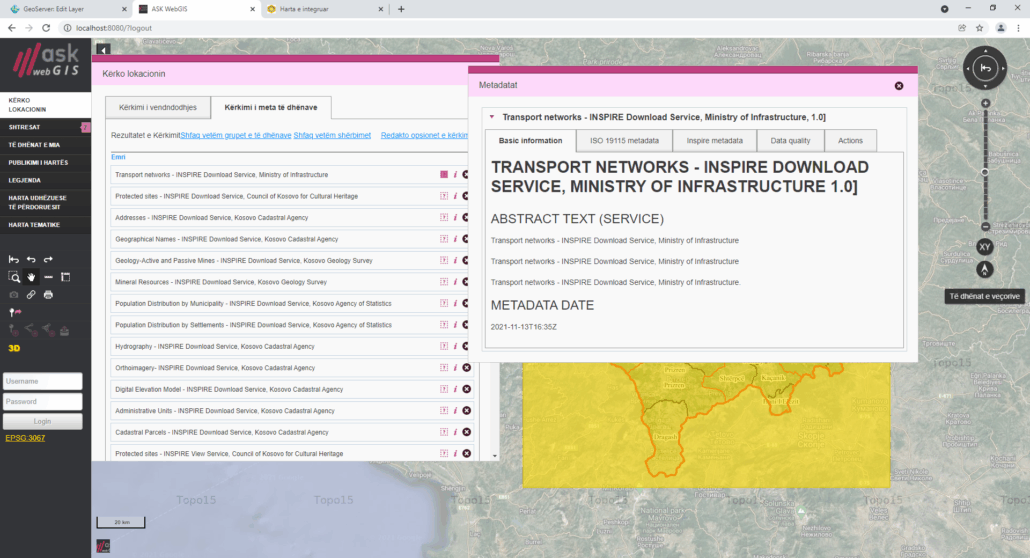Toggle extent box for Addresses Download Service
This screenshot has height=558, width=1030.
click(x=444, y=218)
